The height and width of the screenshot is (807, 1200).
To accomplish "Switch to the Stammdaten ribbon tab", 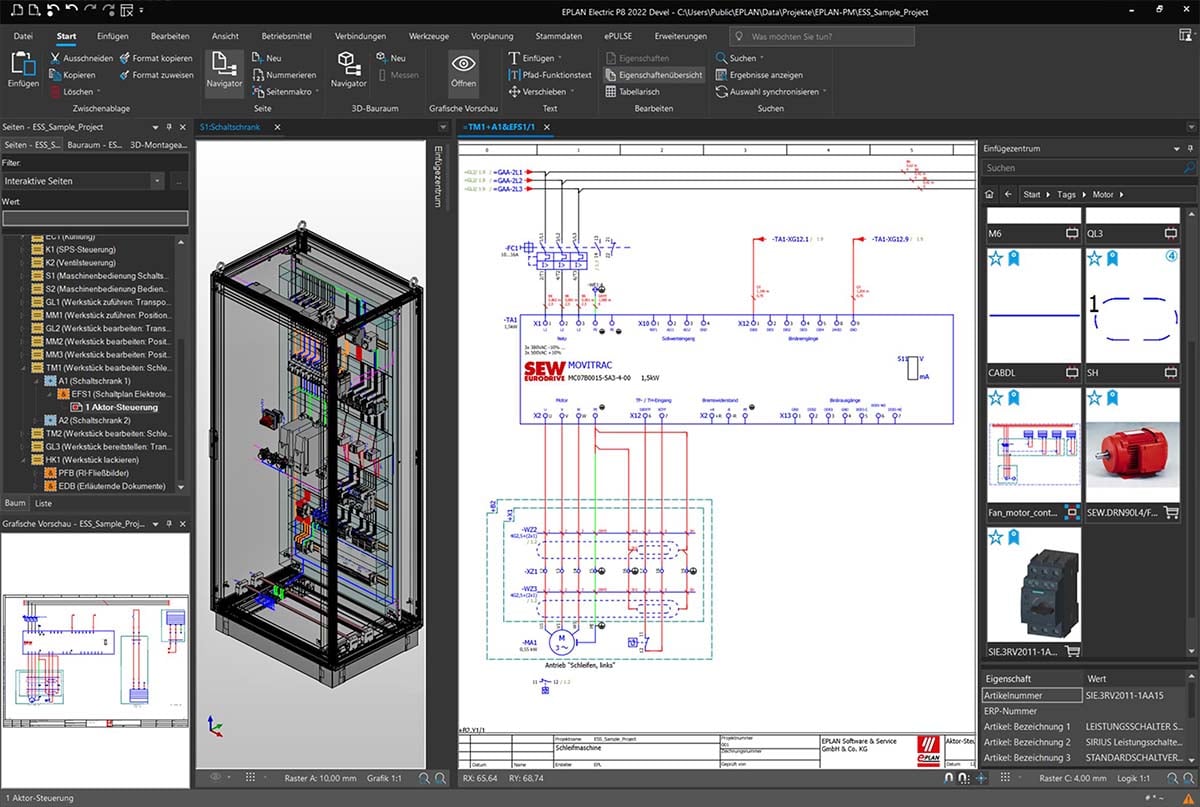I will tap(558, 35).
